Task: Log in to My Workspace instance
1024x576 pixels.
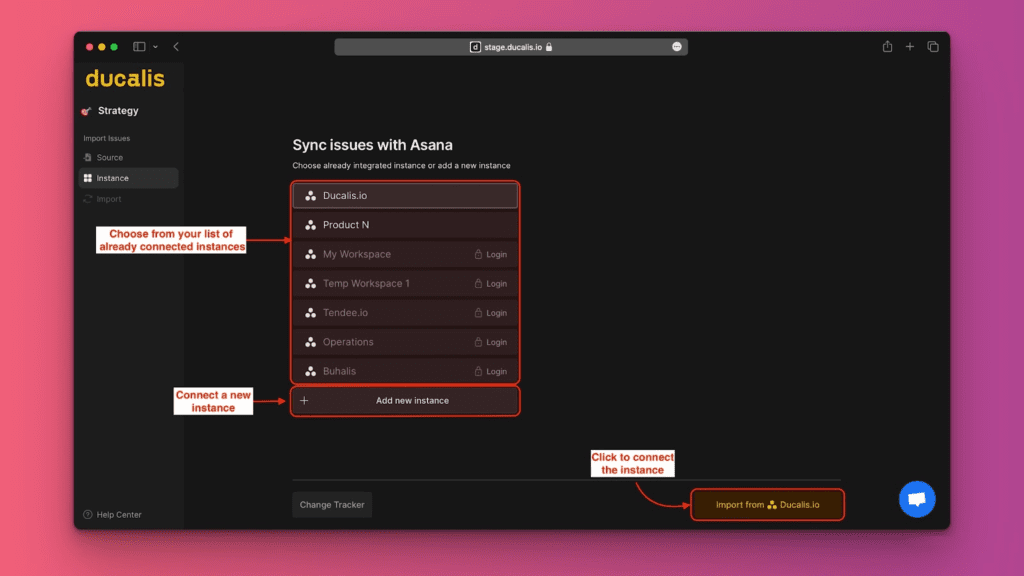Action: pyautogui.click(x=491, y=255)
